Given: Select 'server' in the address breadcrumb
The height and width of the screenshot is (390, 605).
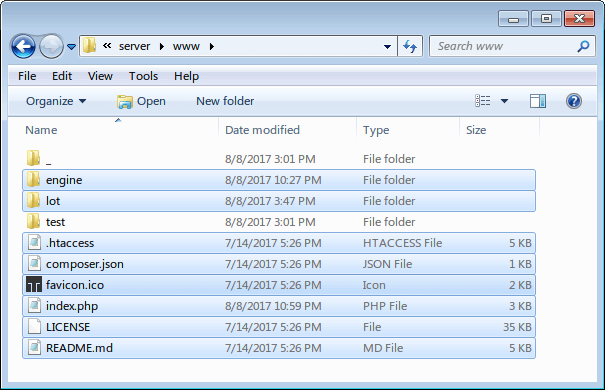Looking at the screenshot, I should click(134, 46).
